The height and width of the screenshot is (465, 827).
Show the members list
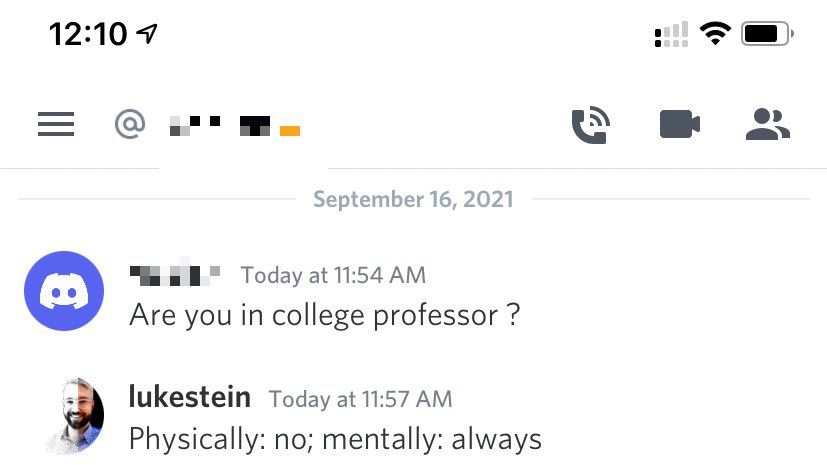[767, 125]
